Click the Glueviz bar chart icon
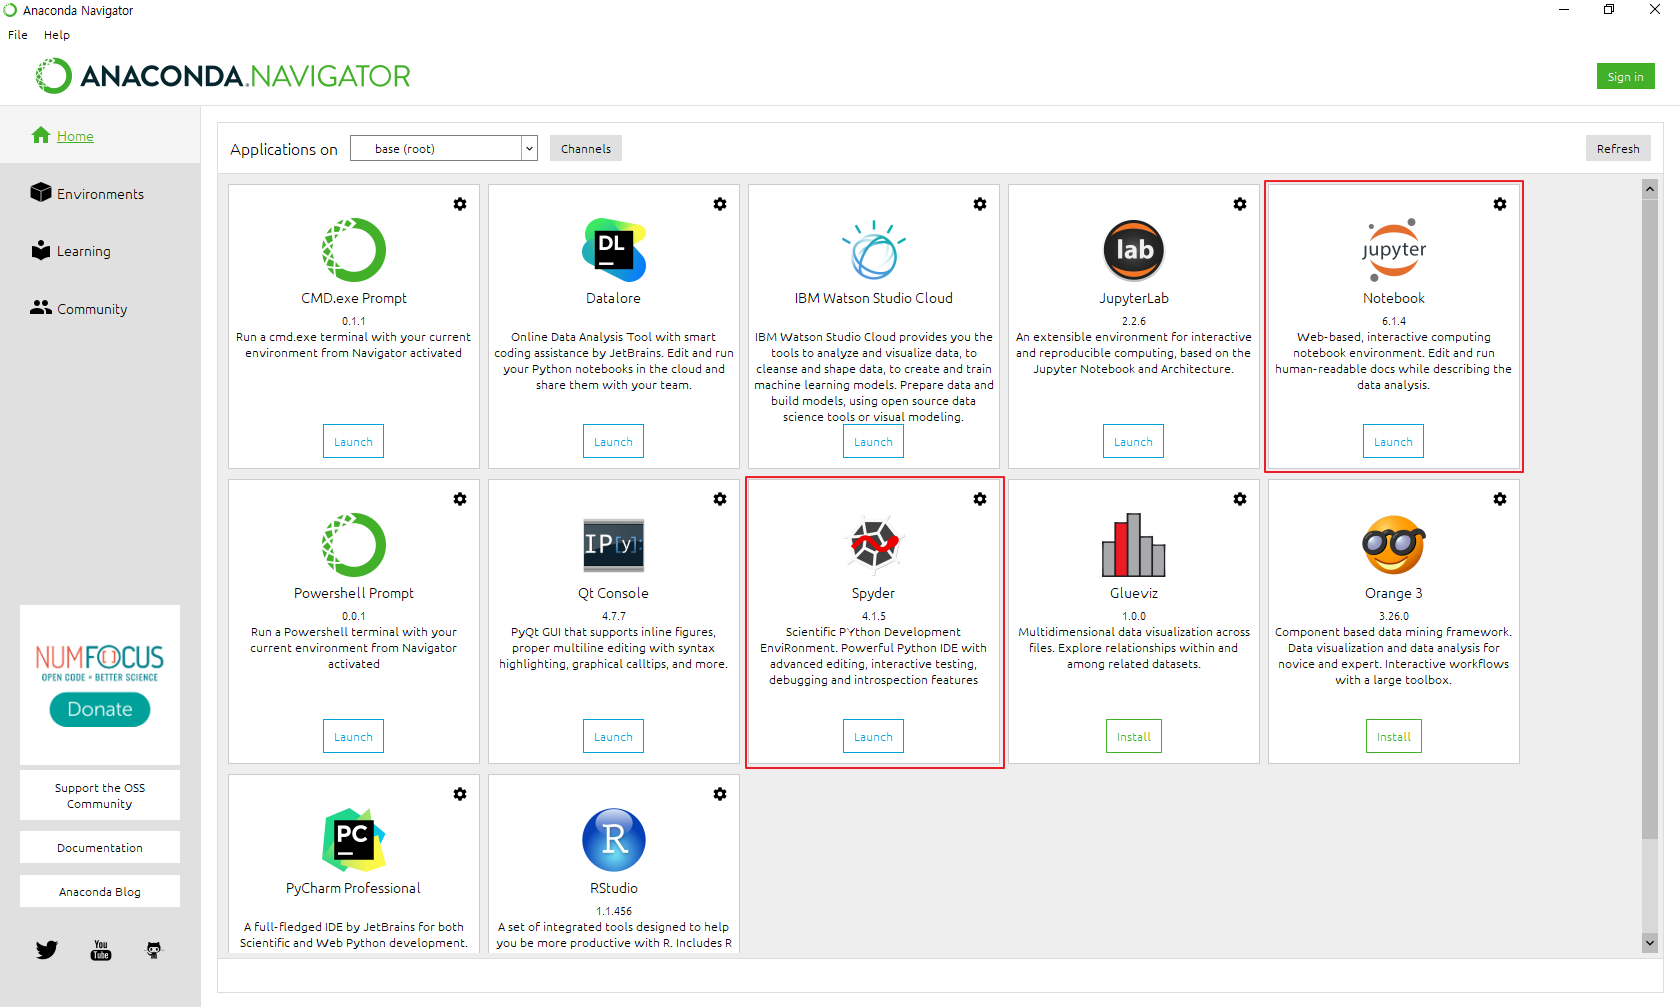Screen dimensions: 1680x1007 click(x=1134, y=545)
